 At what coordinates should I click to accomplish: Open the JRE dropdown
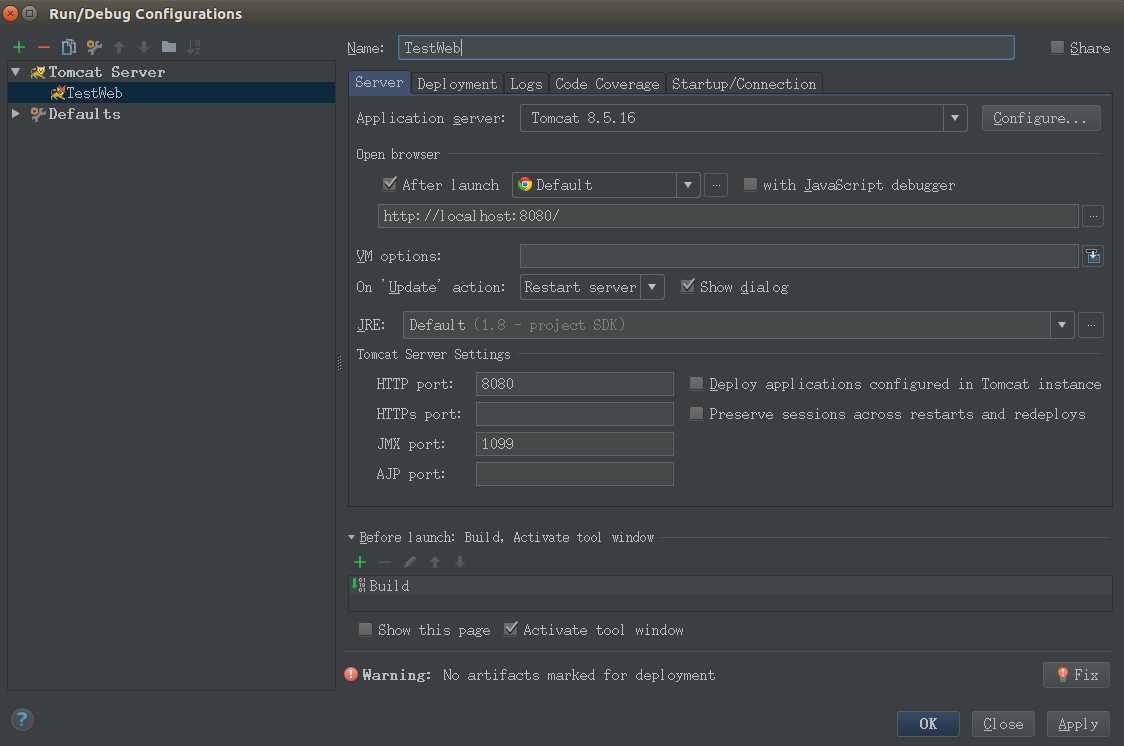pos(1062,325)
